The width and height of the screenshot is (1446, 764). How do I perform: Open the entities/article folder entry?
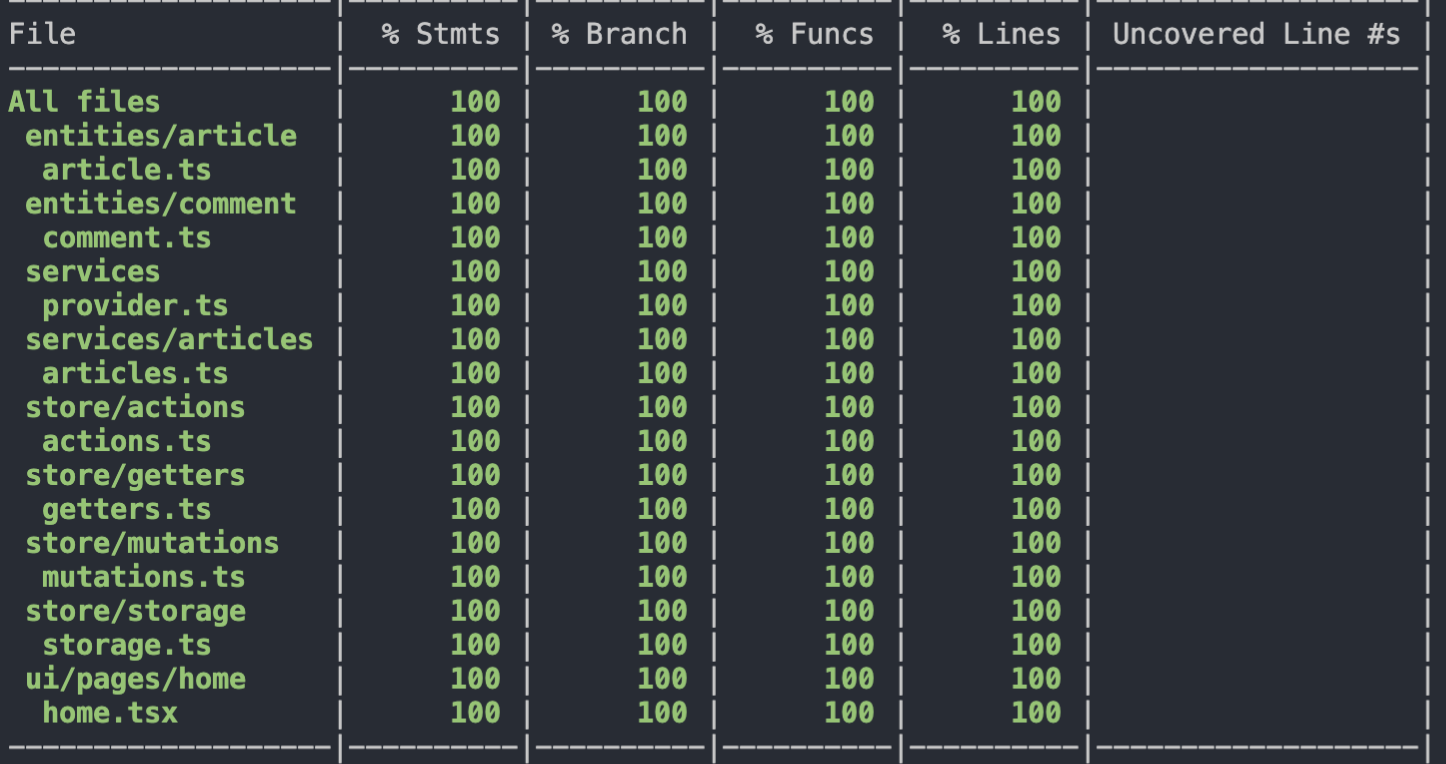(161, 135)
